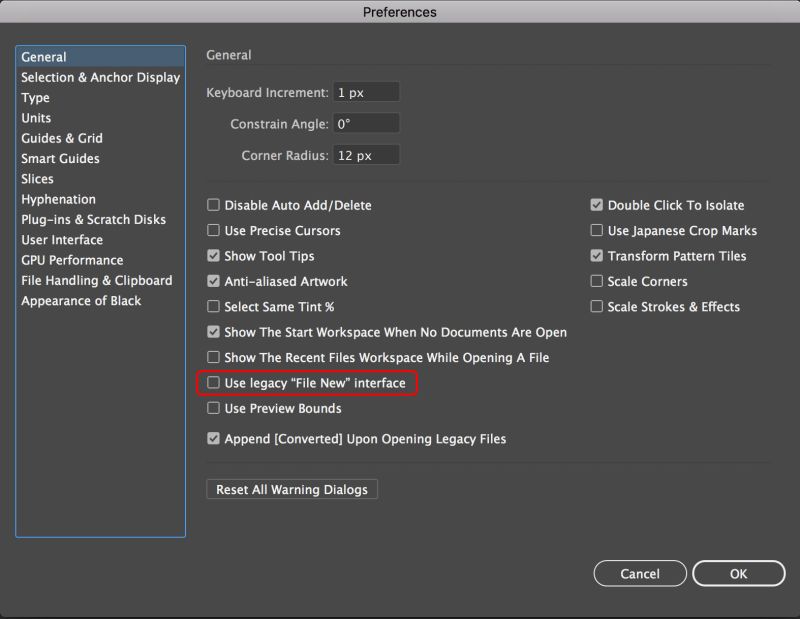The height and width of the screenshot is (619, 800).
Task: Uncheck Double Click To Isolate
Action: 595,205
